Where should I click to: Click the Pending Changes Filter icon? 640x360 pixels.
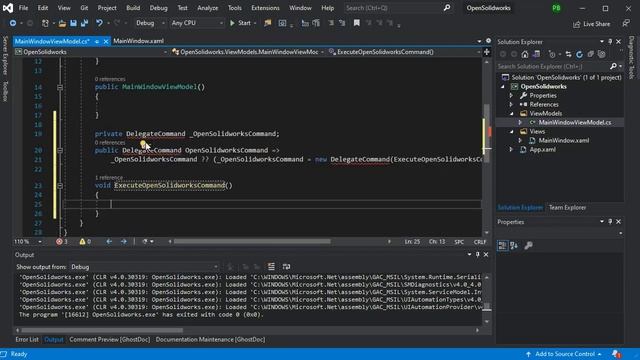(552, 54)
